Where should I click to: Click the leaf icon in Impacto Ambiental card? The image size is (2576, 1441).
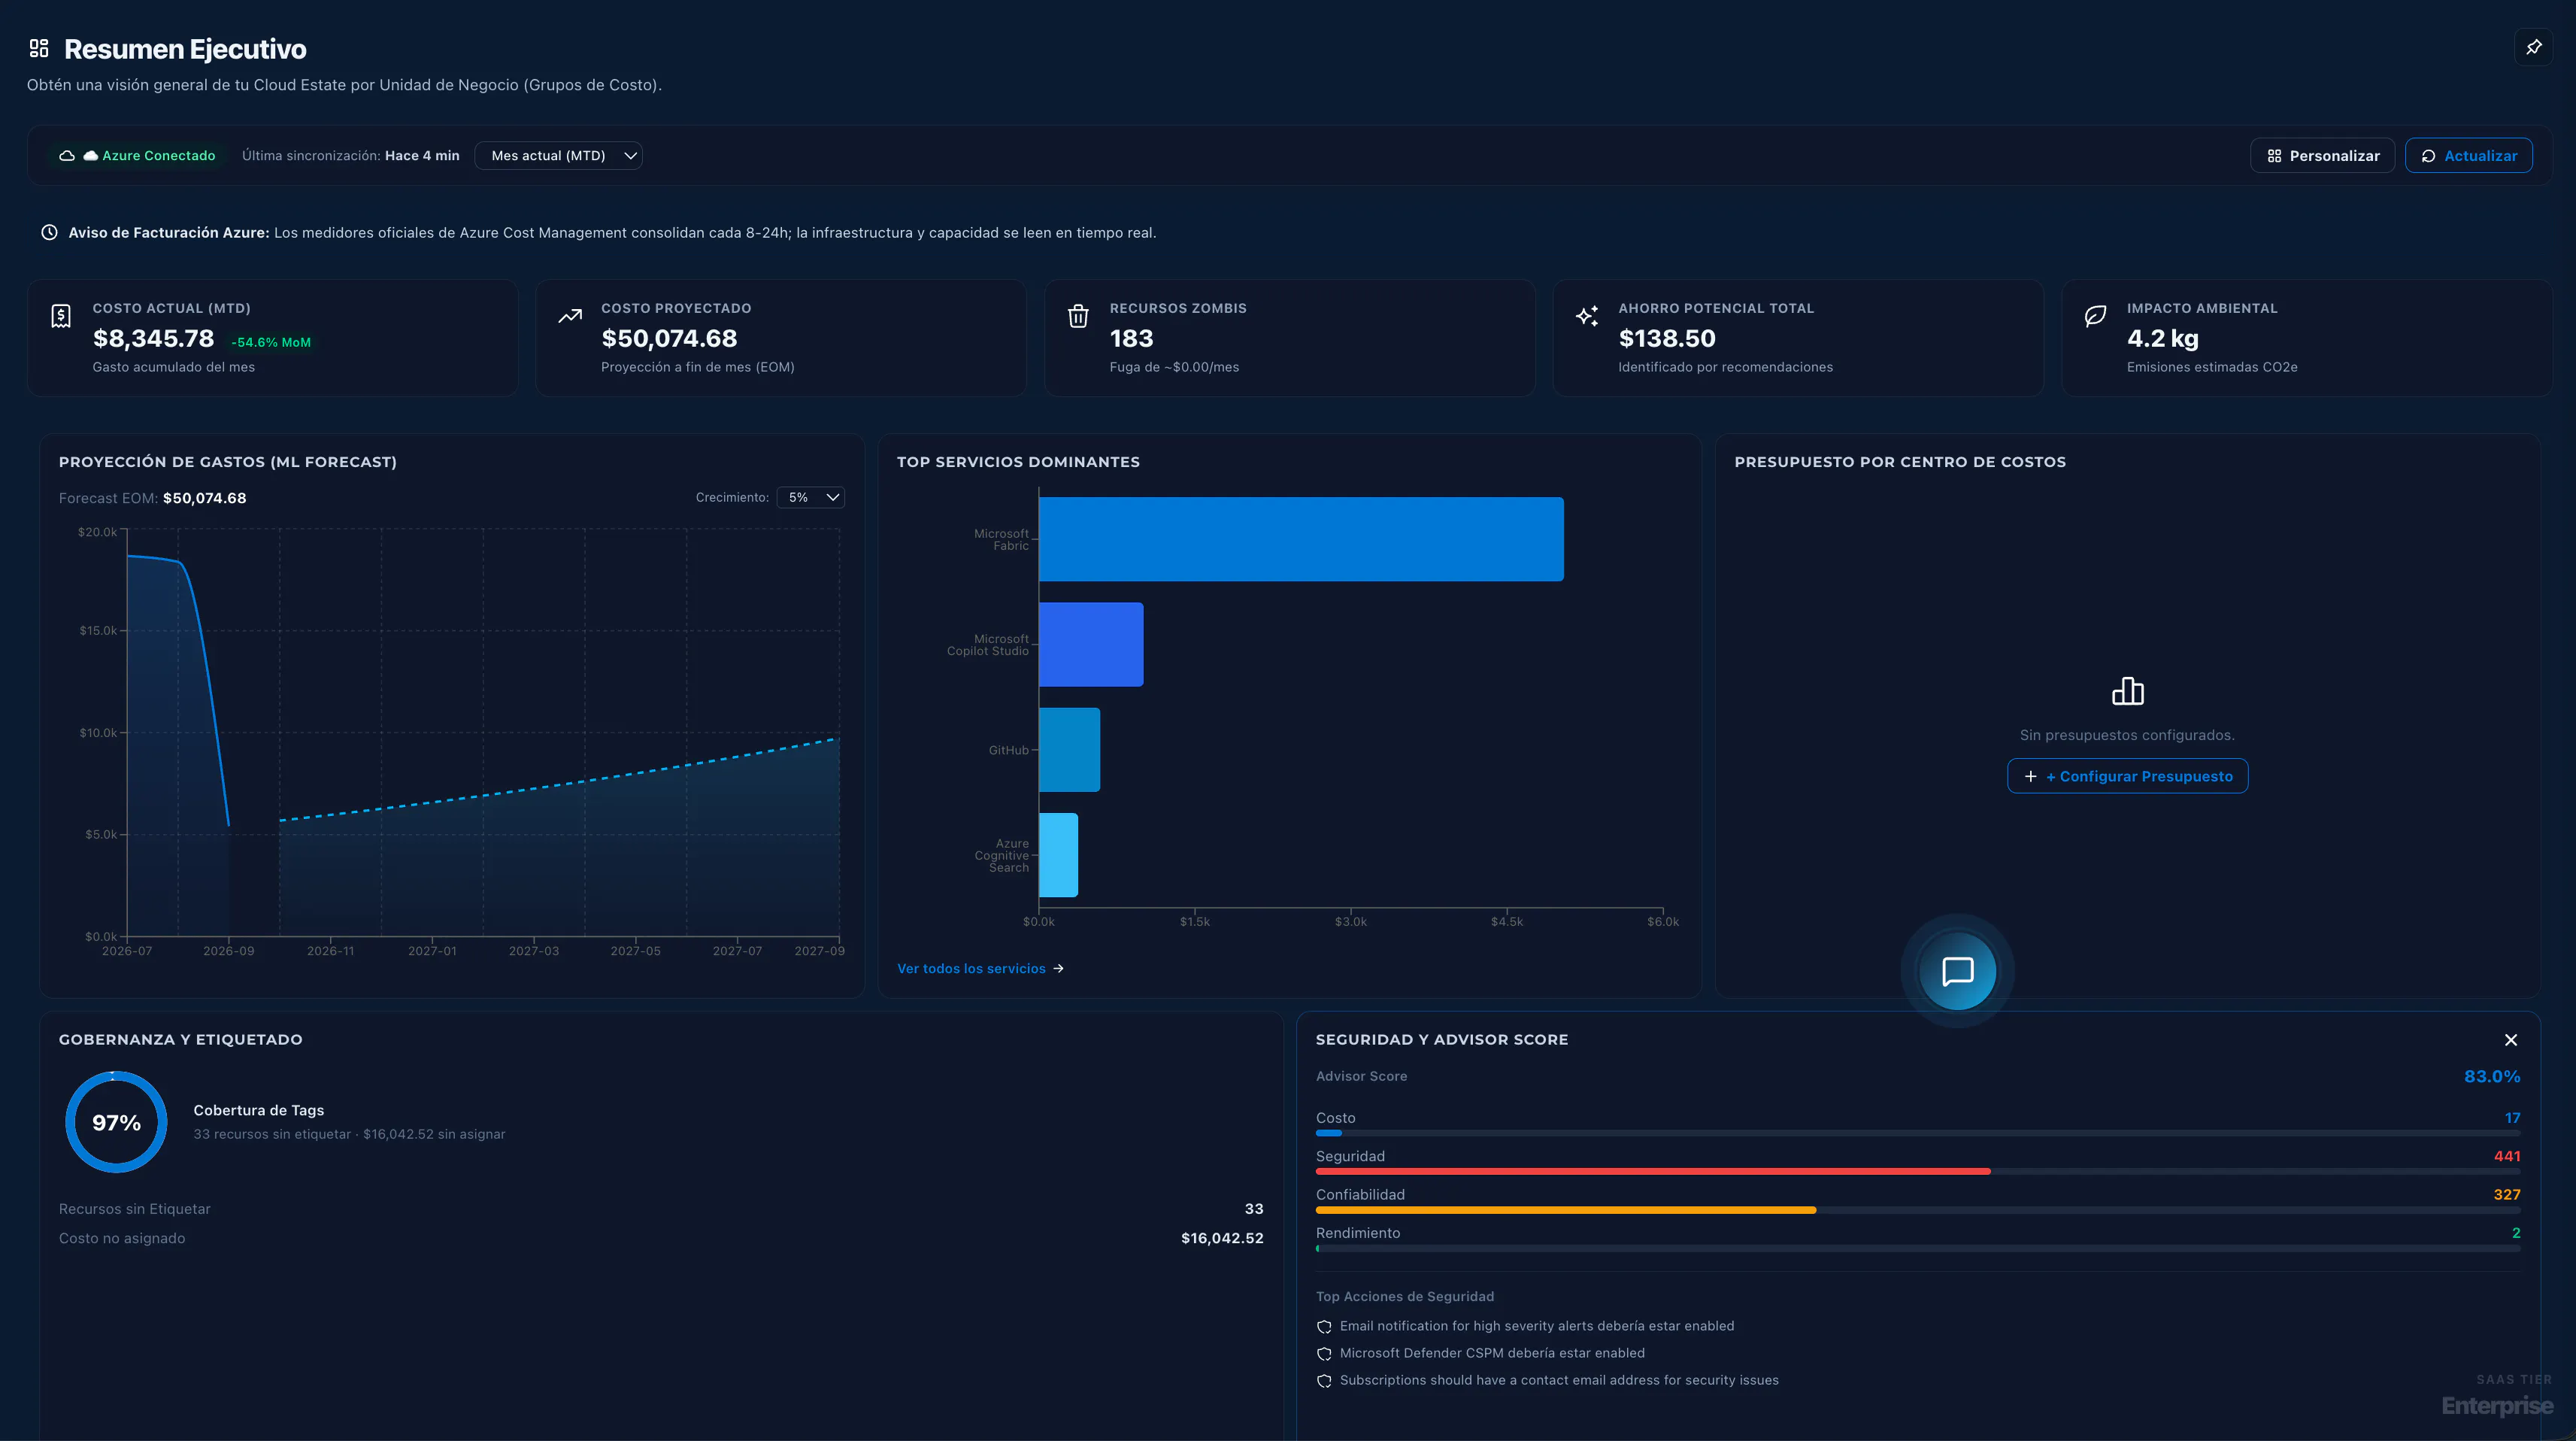point(2095,316)
